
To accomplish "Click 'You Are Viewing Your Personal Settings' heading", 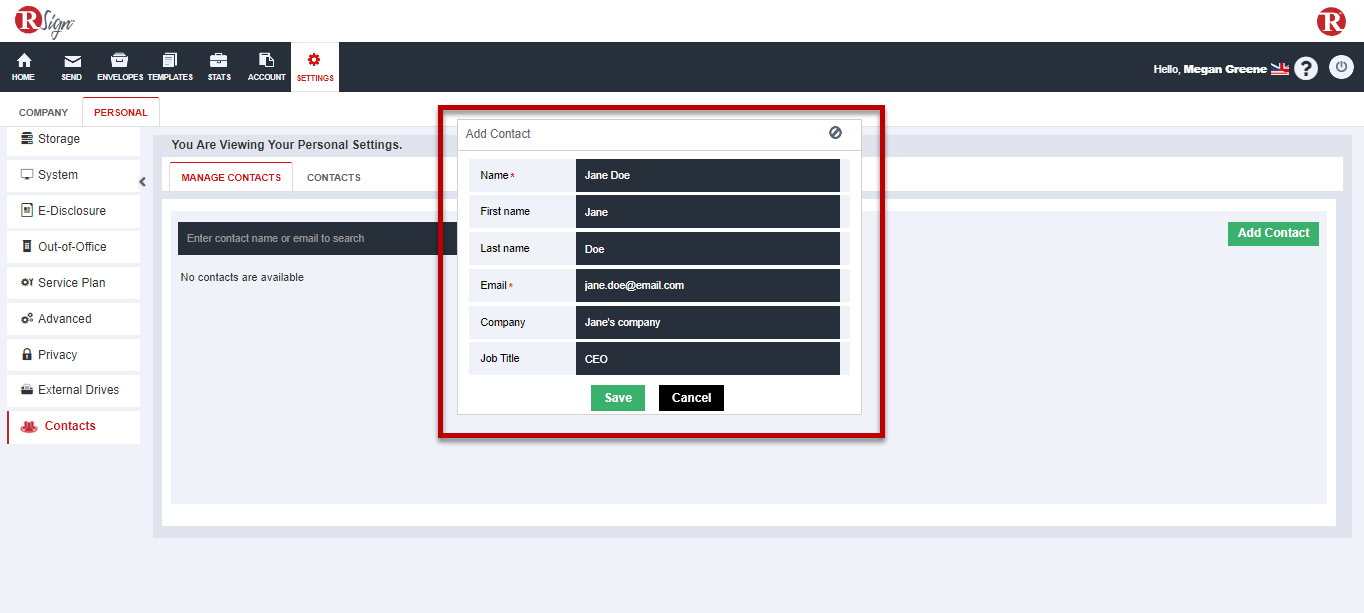I will pyautogui.click(x=287, y=145).
